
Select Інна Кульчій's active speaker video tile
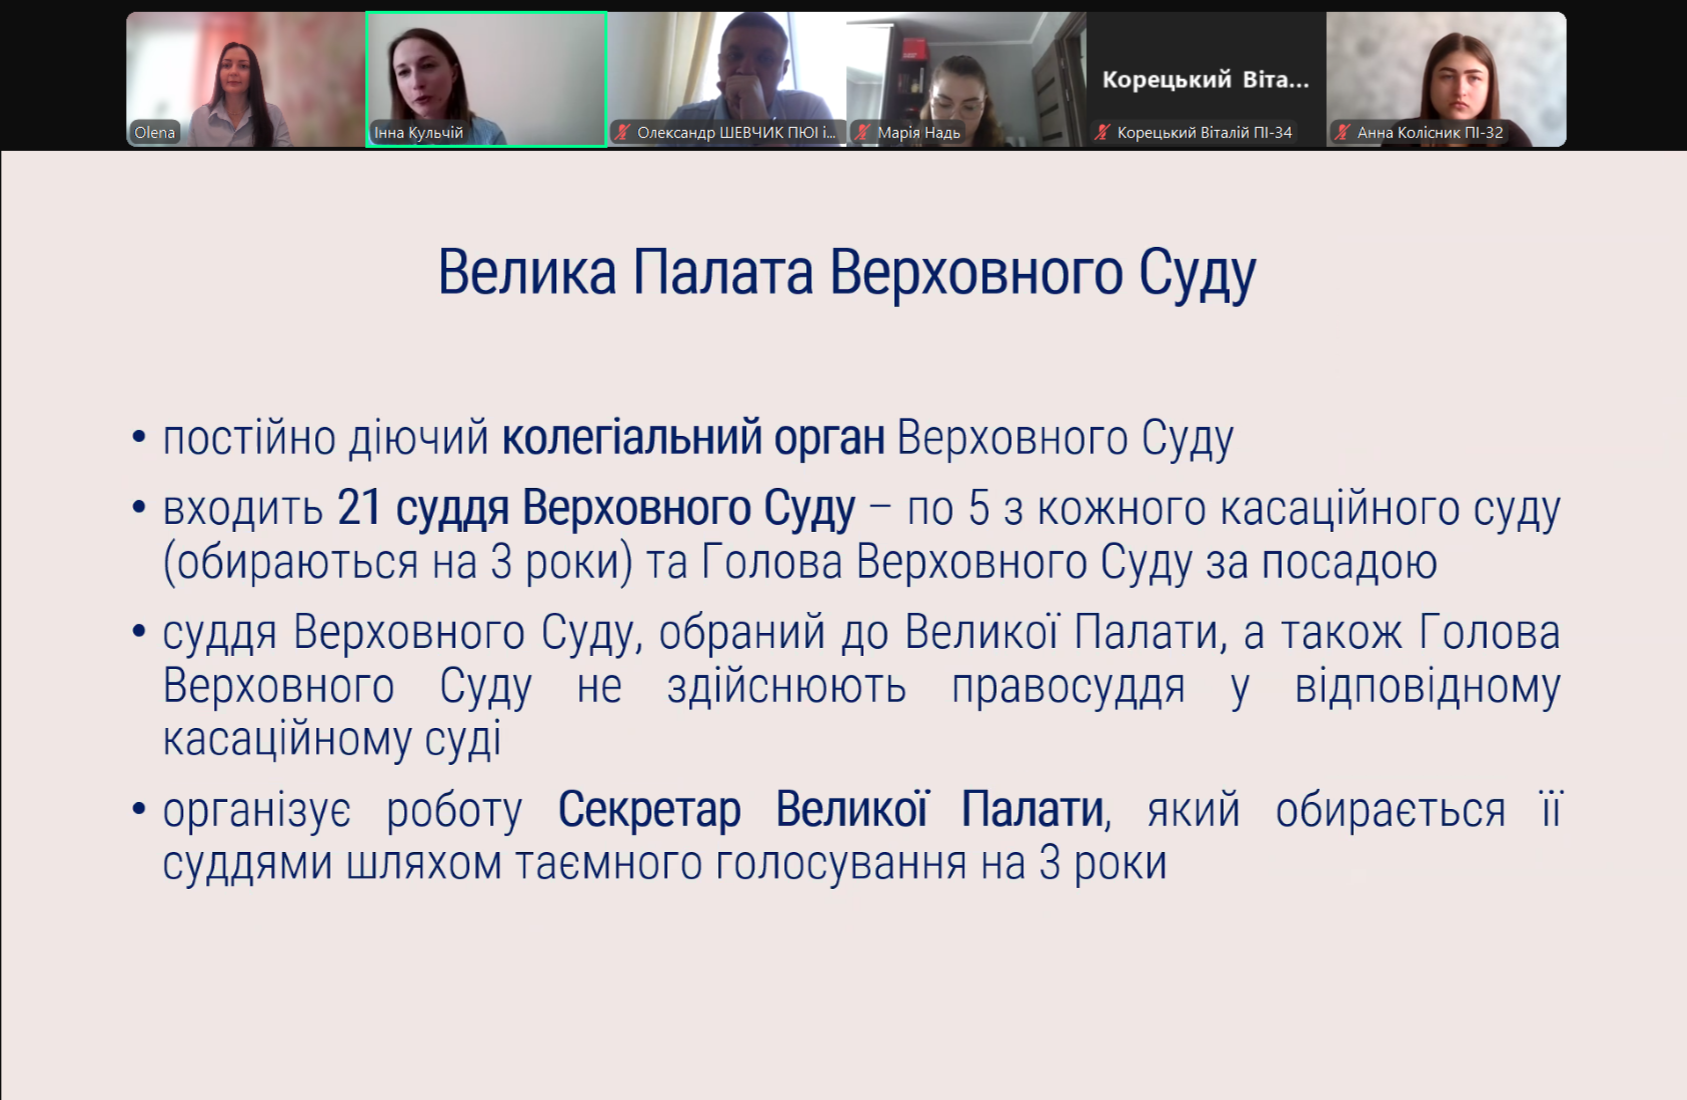pyautogui.click(x=486, y=80)
